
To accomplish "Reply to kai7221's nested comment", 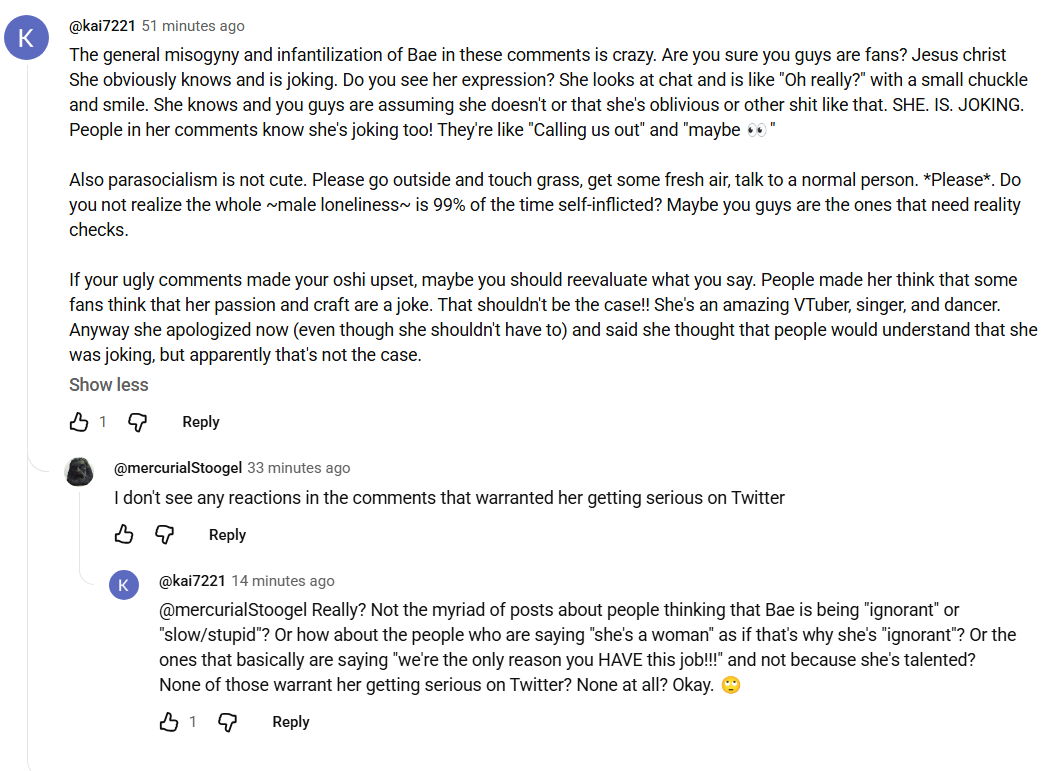I will tap(291, 722).
